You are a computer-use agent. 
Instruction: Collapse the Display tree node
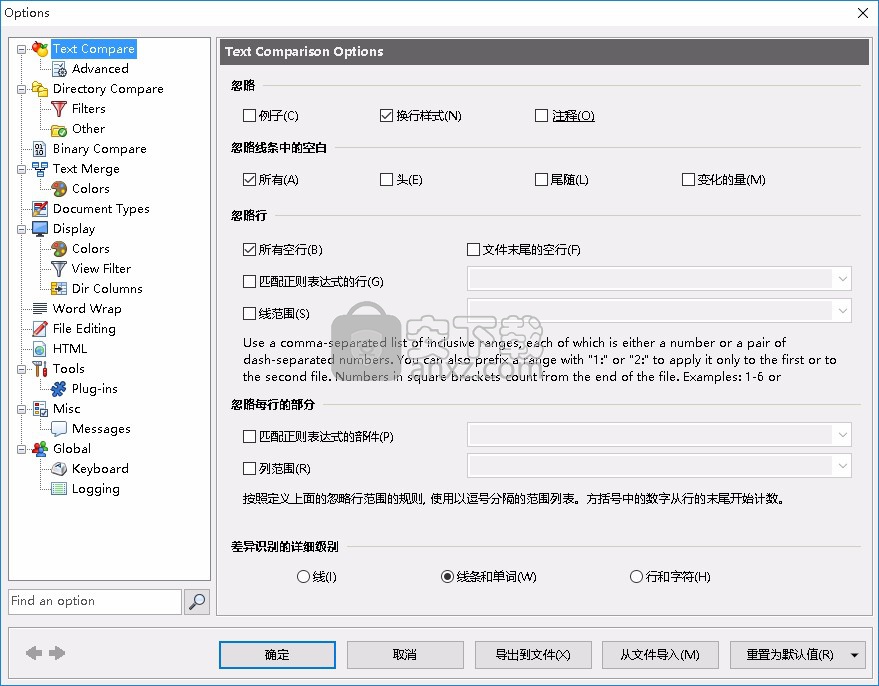(x=22, y=229)
